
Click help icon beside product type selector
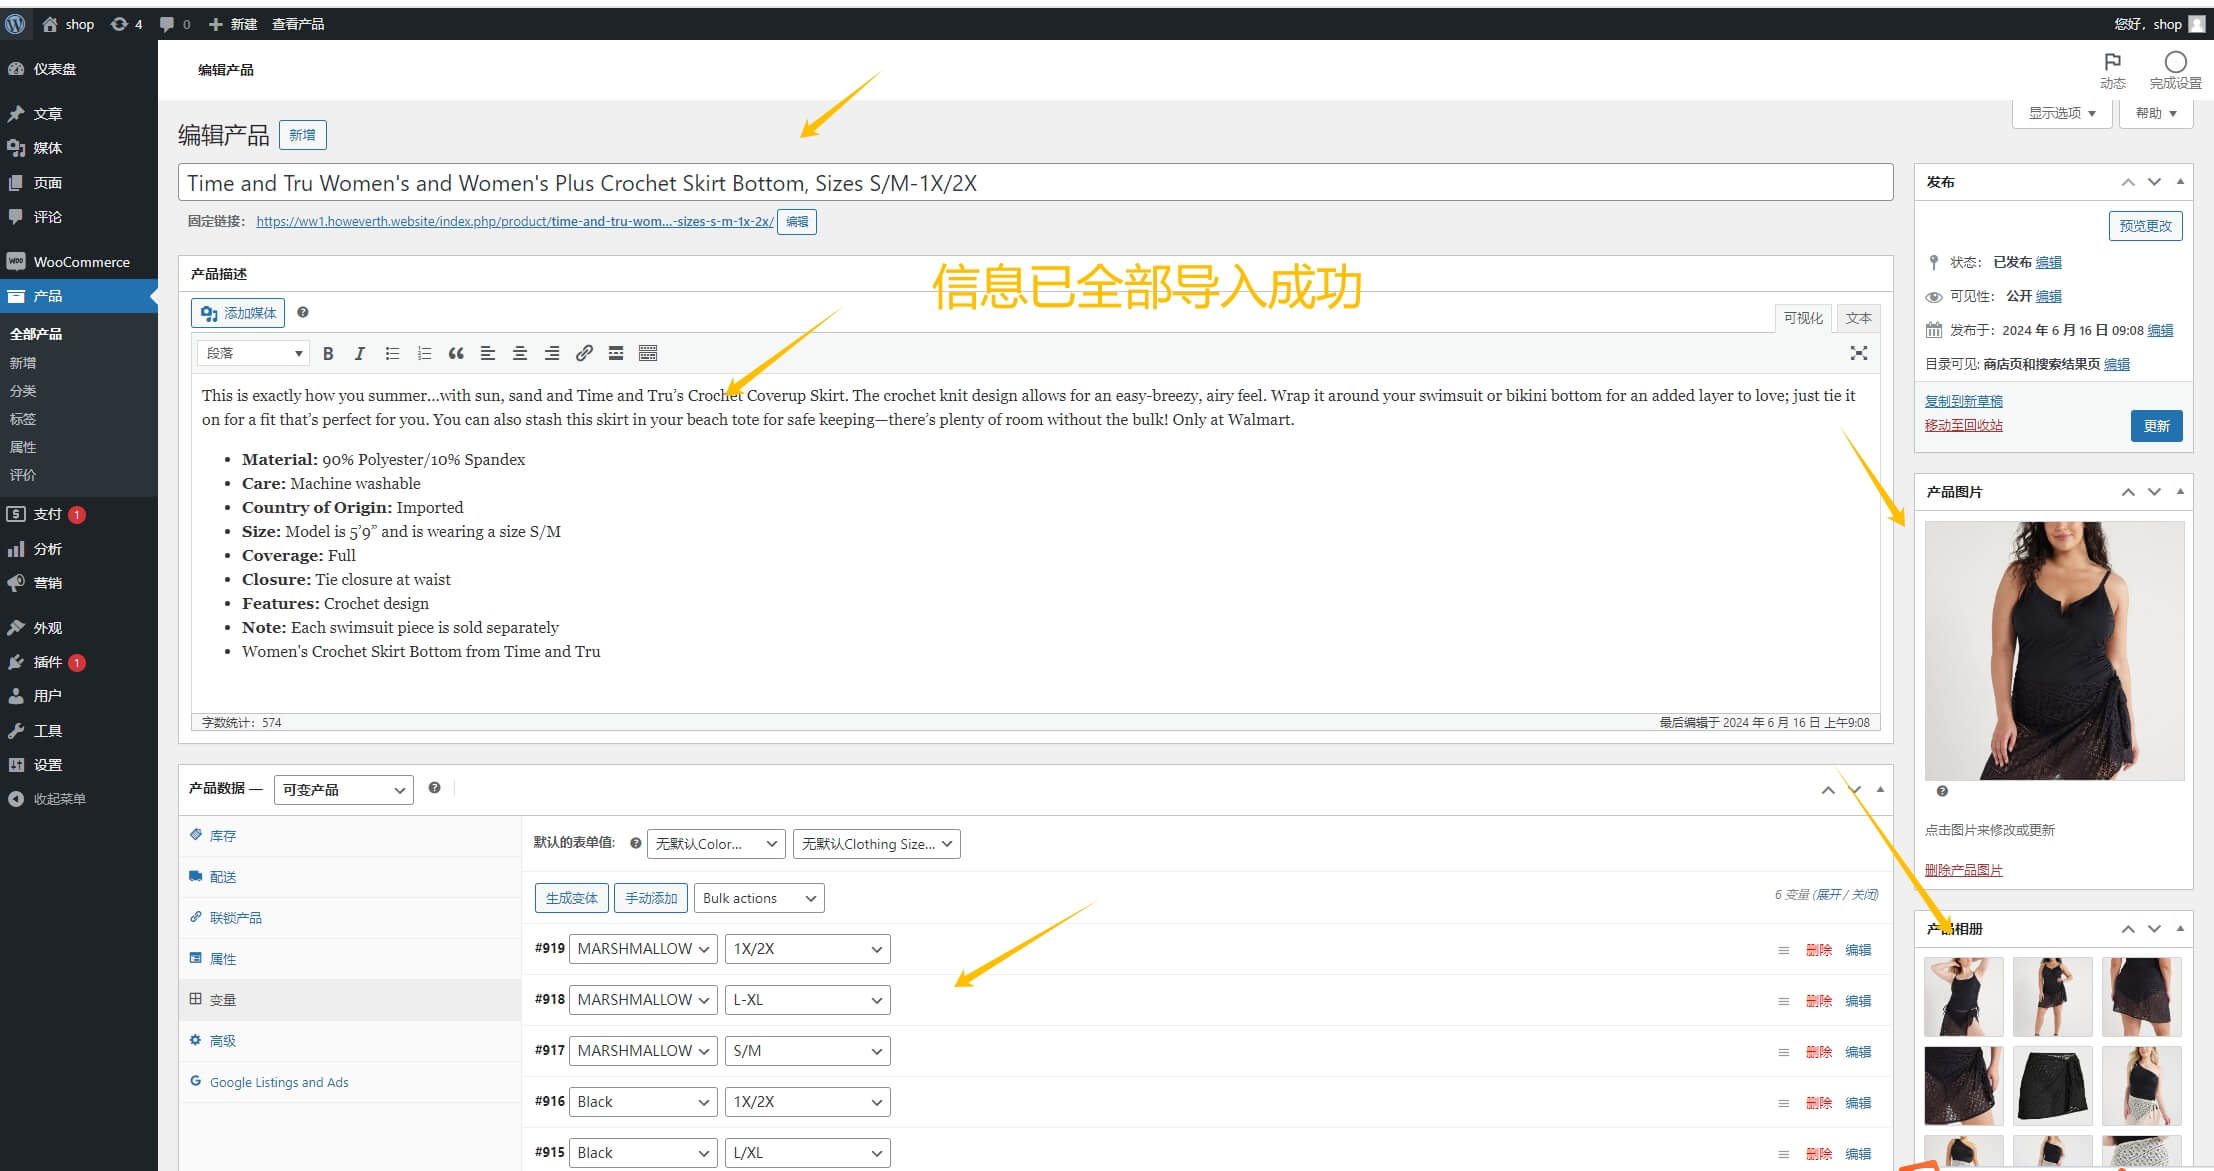point(434,788)
